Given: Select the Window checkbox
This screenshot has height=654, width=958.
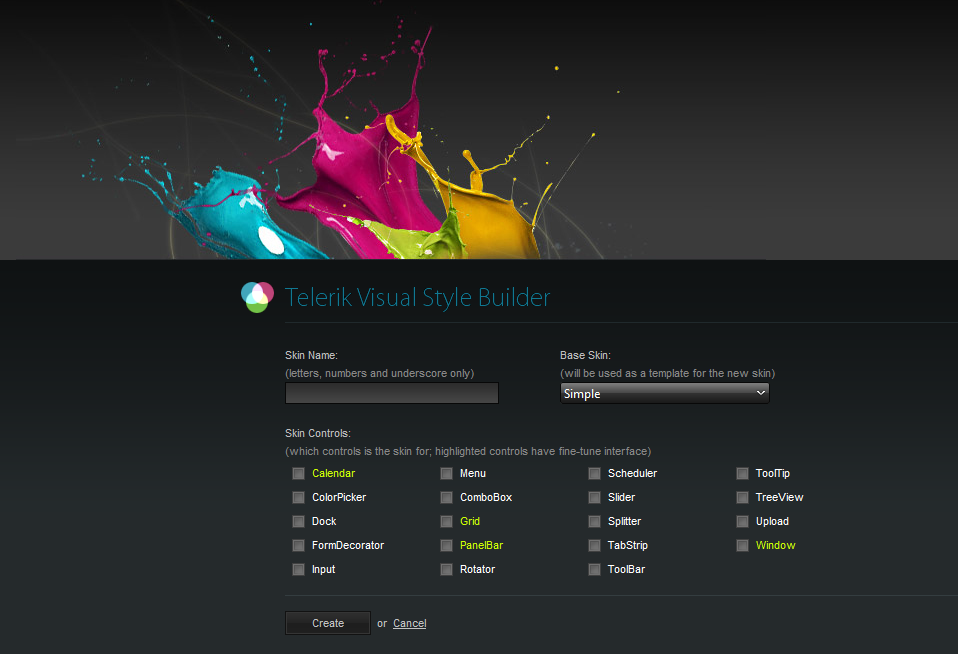Looking at the screenshot, I should [742, 545].
